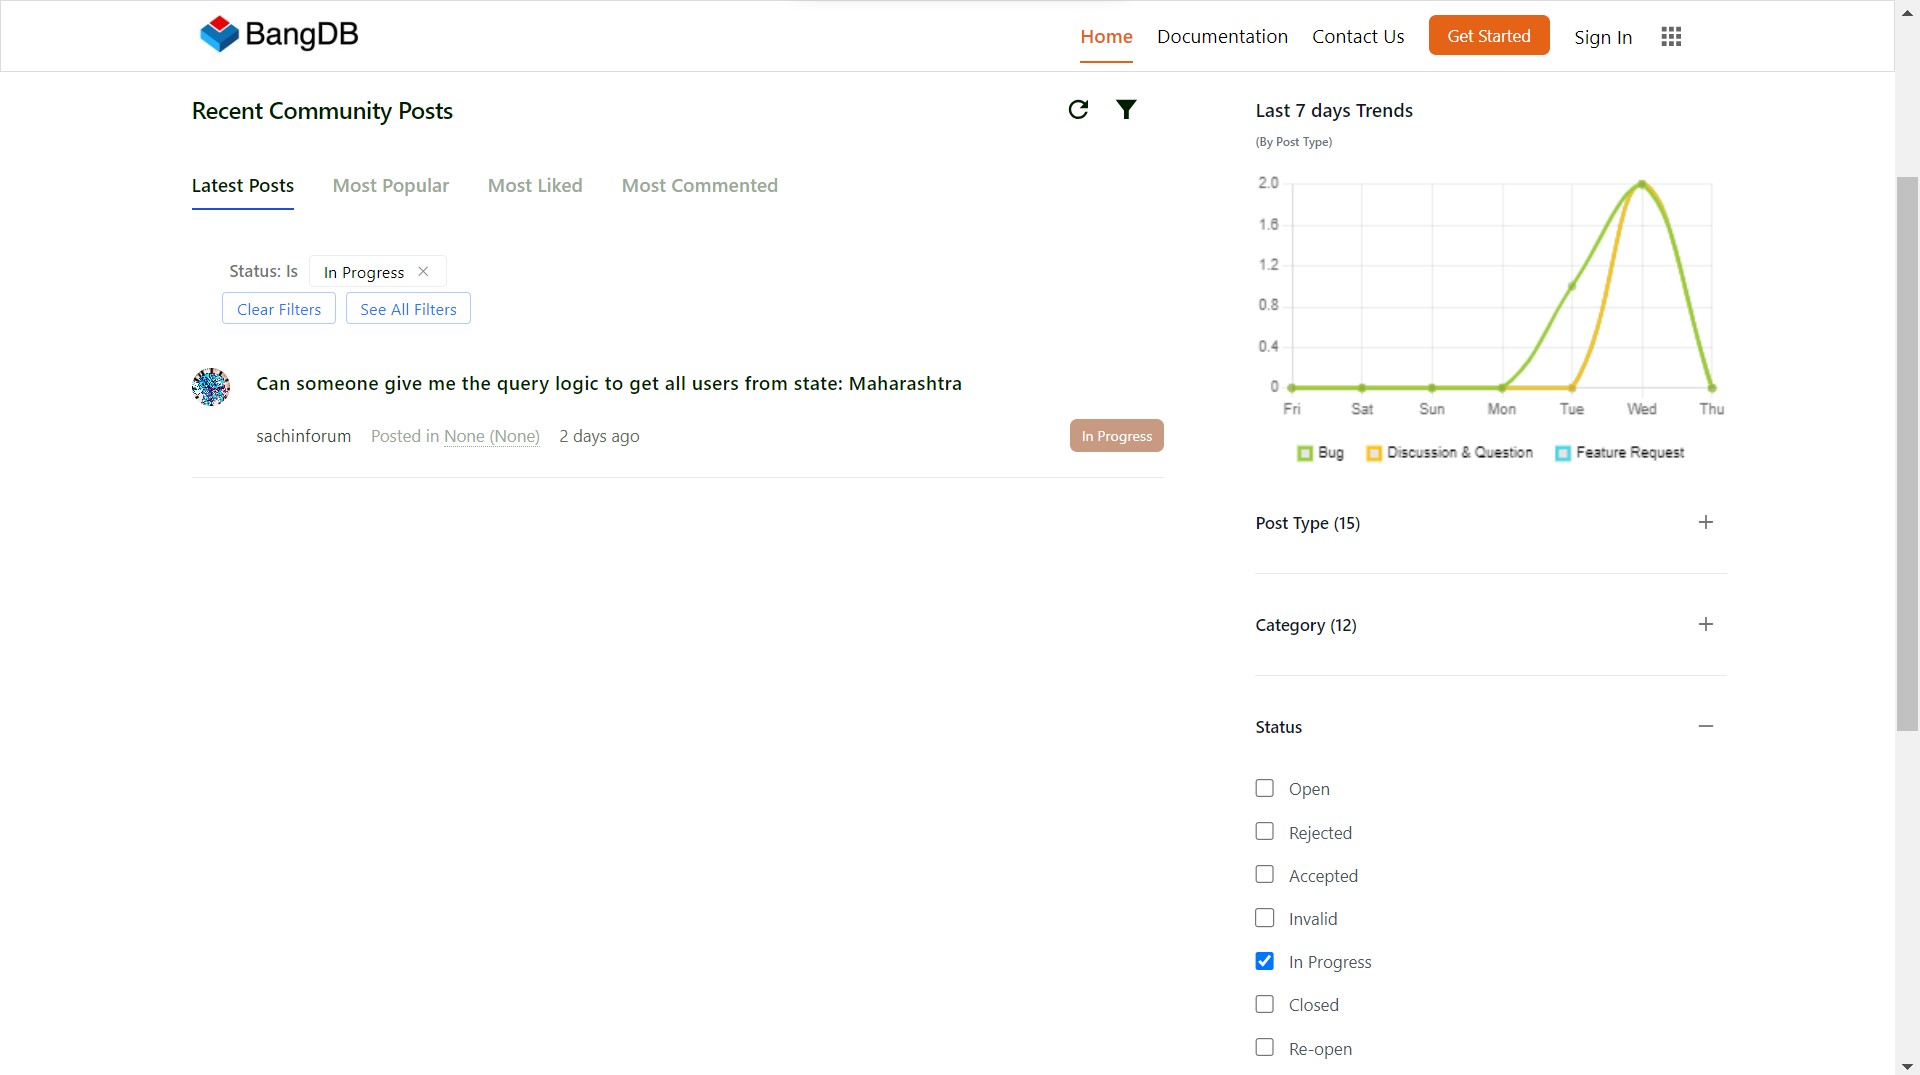Click the '2 days ago' timestamp
1920x1075 pixels.
tap(599, 436)
